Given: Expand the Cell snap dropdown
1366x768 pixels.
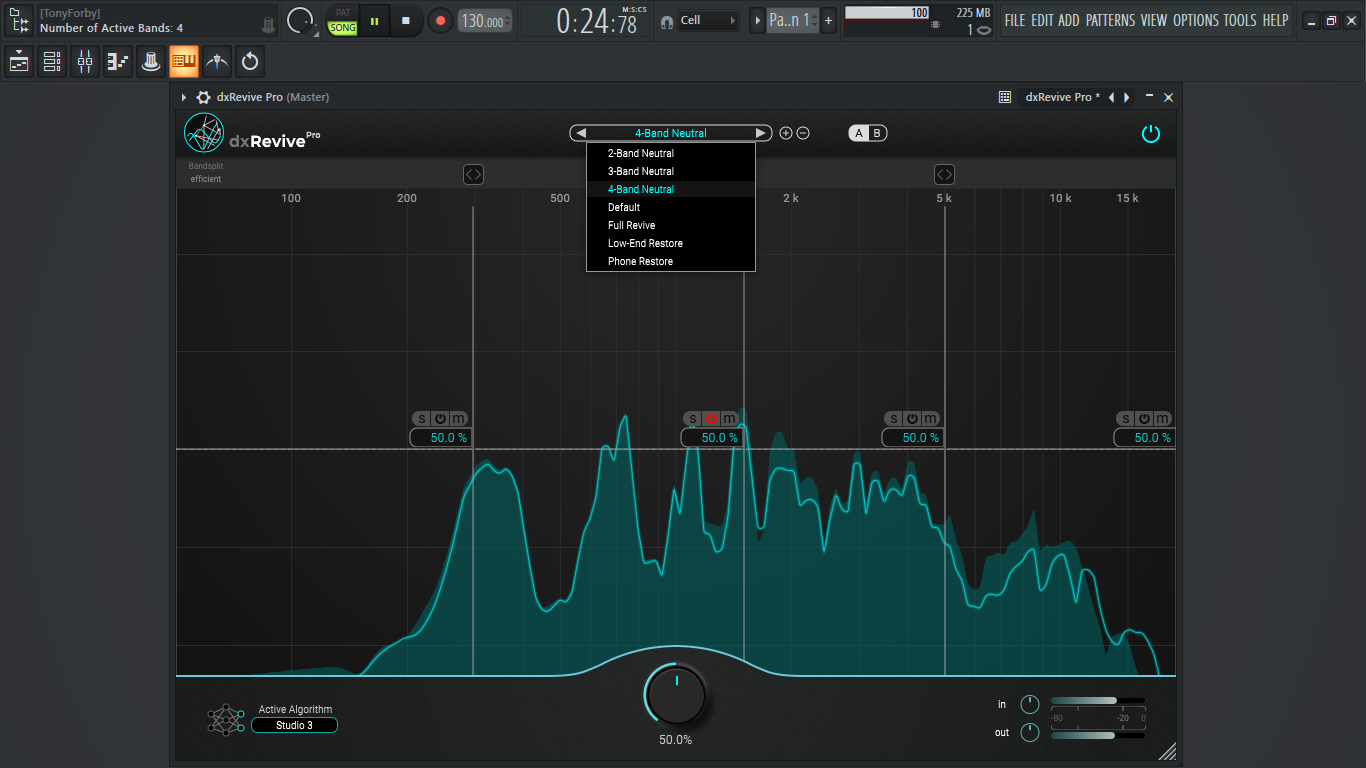Looking at the screenshot, I should pyautogui.click(x=709, y=20).
